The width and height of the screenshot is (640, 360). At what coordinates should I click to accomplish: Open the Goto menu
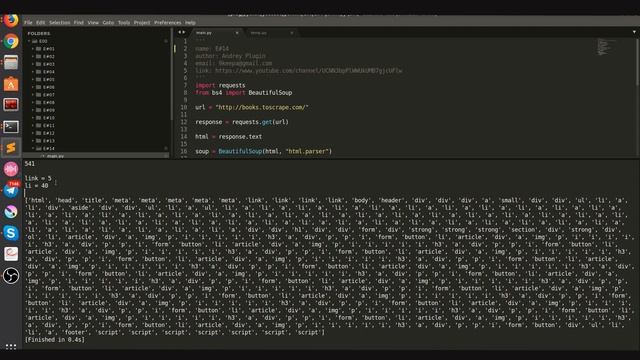pyautogui.click(x=108, y=22)
